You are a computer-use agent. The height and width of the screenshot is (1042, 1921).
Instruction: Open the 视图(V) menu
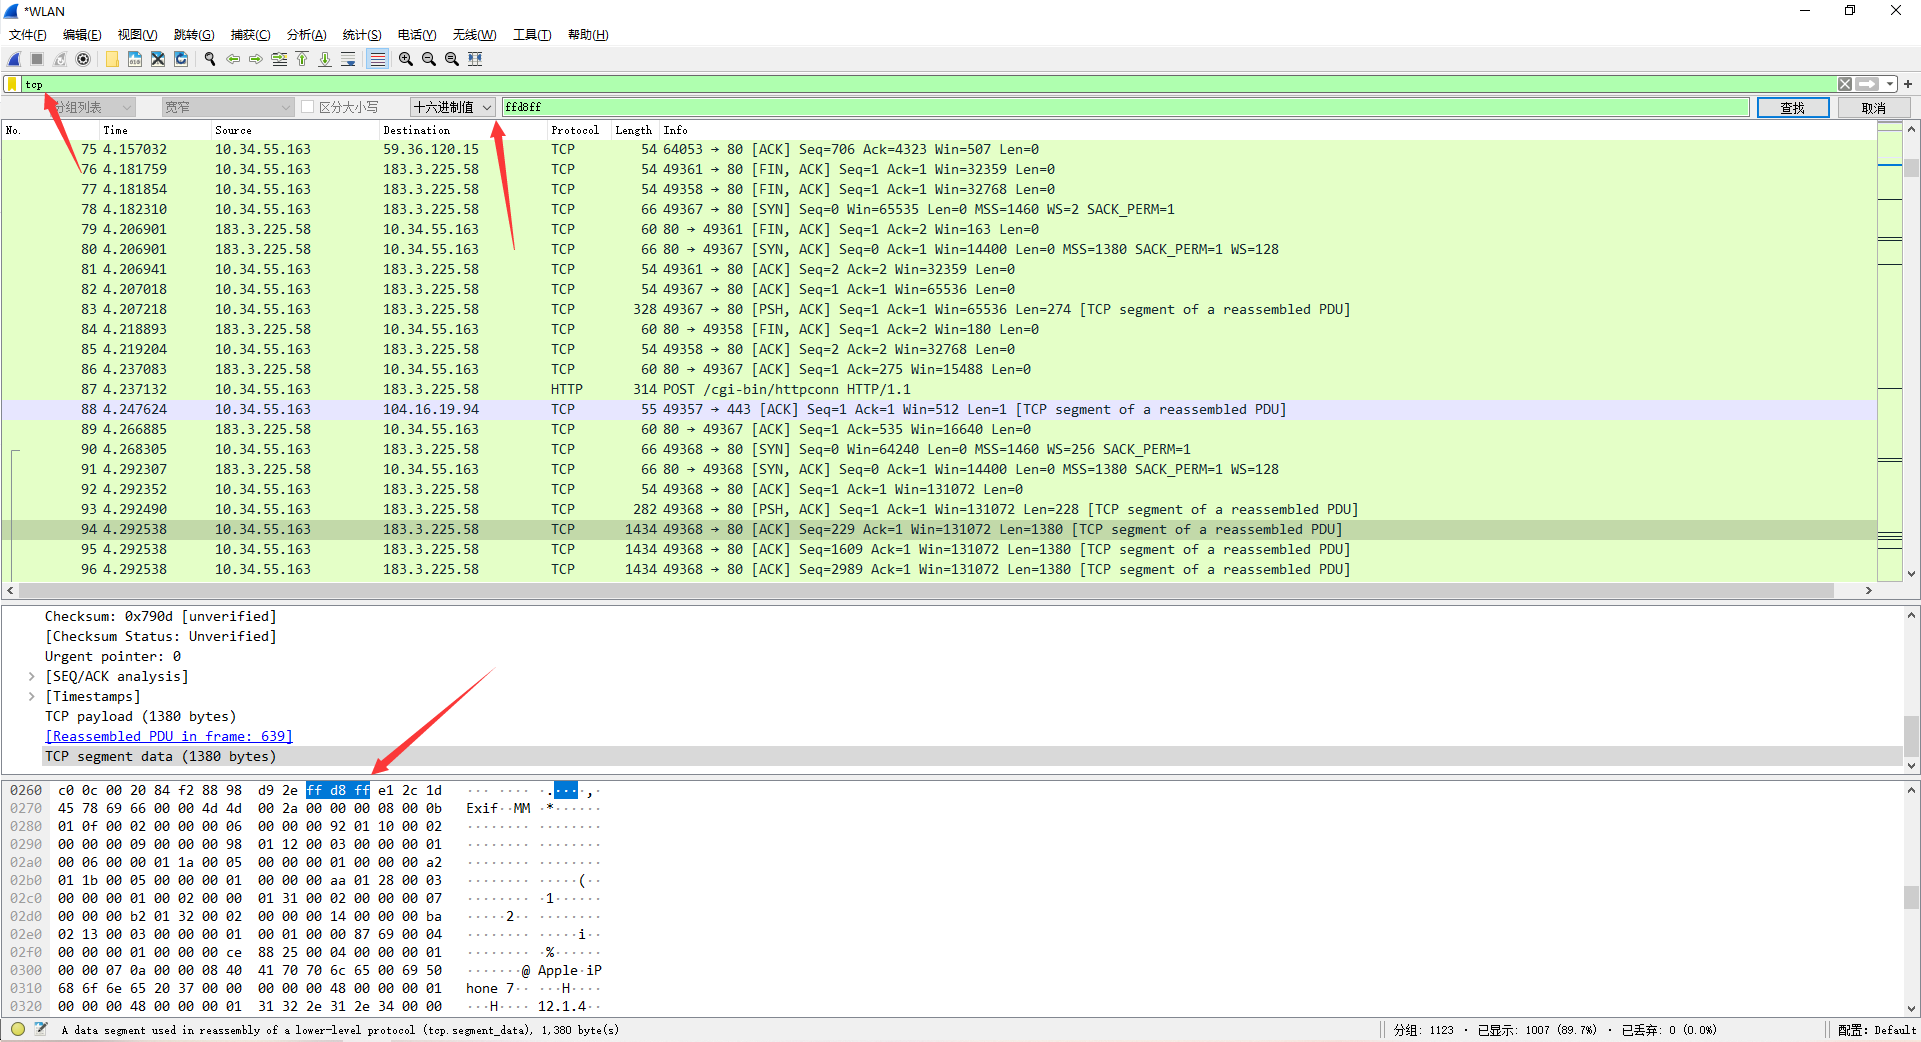click(137, 35)
